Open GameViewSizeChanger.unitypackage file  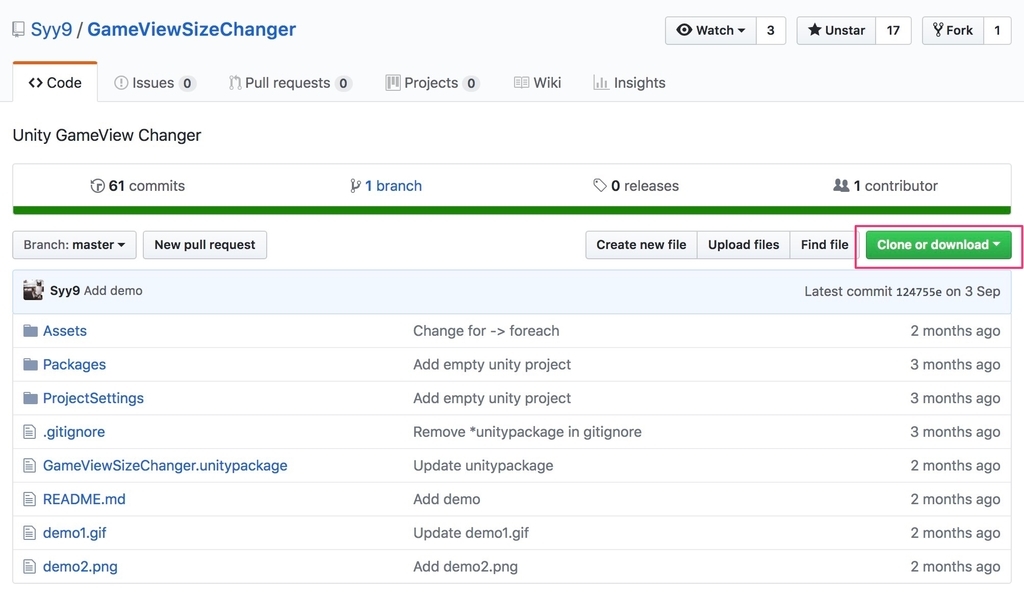coord(165,465)
